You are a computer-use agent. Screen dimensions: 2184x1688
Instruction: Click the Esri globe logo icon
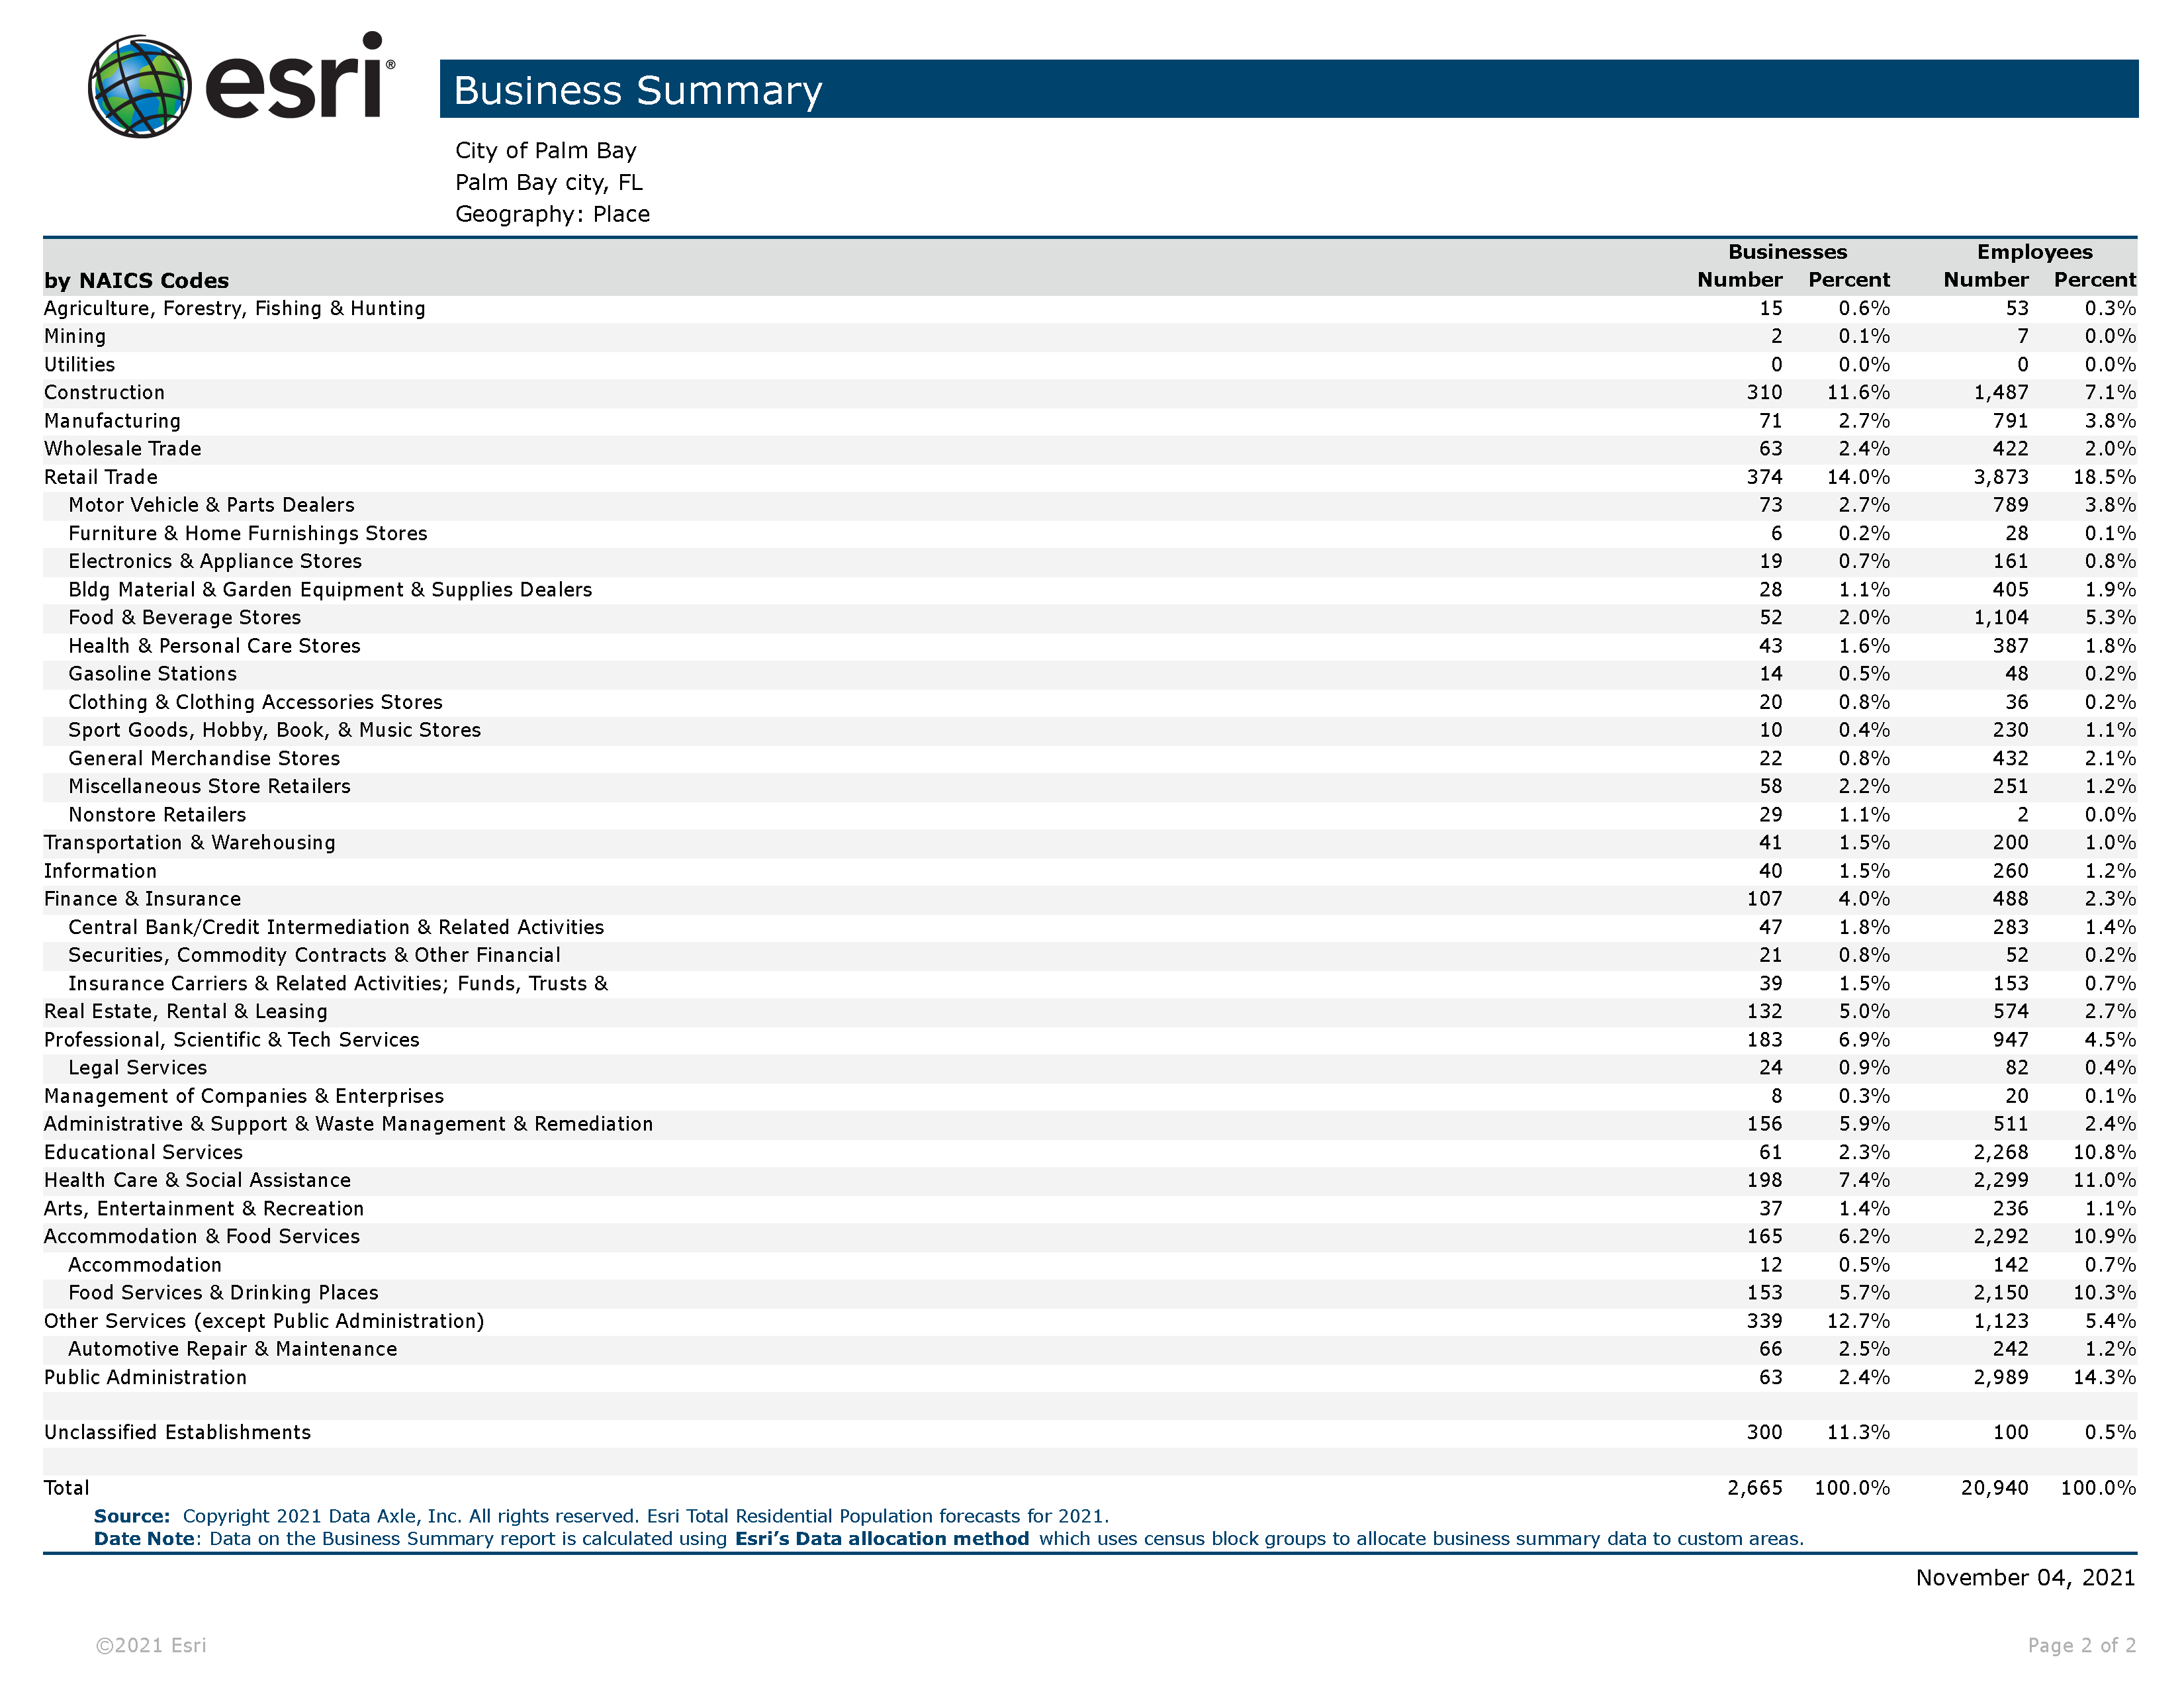click(140, 86)
